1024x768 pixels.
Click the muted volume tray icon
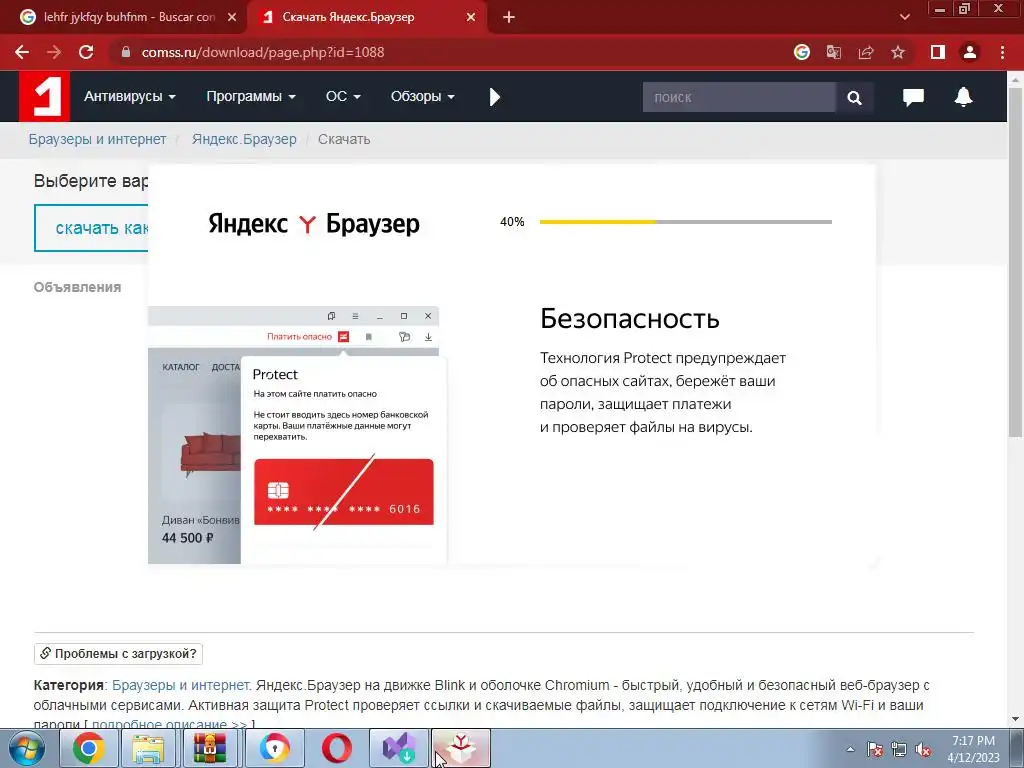[923, 749]
